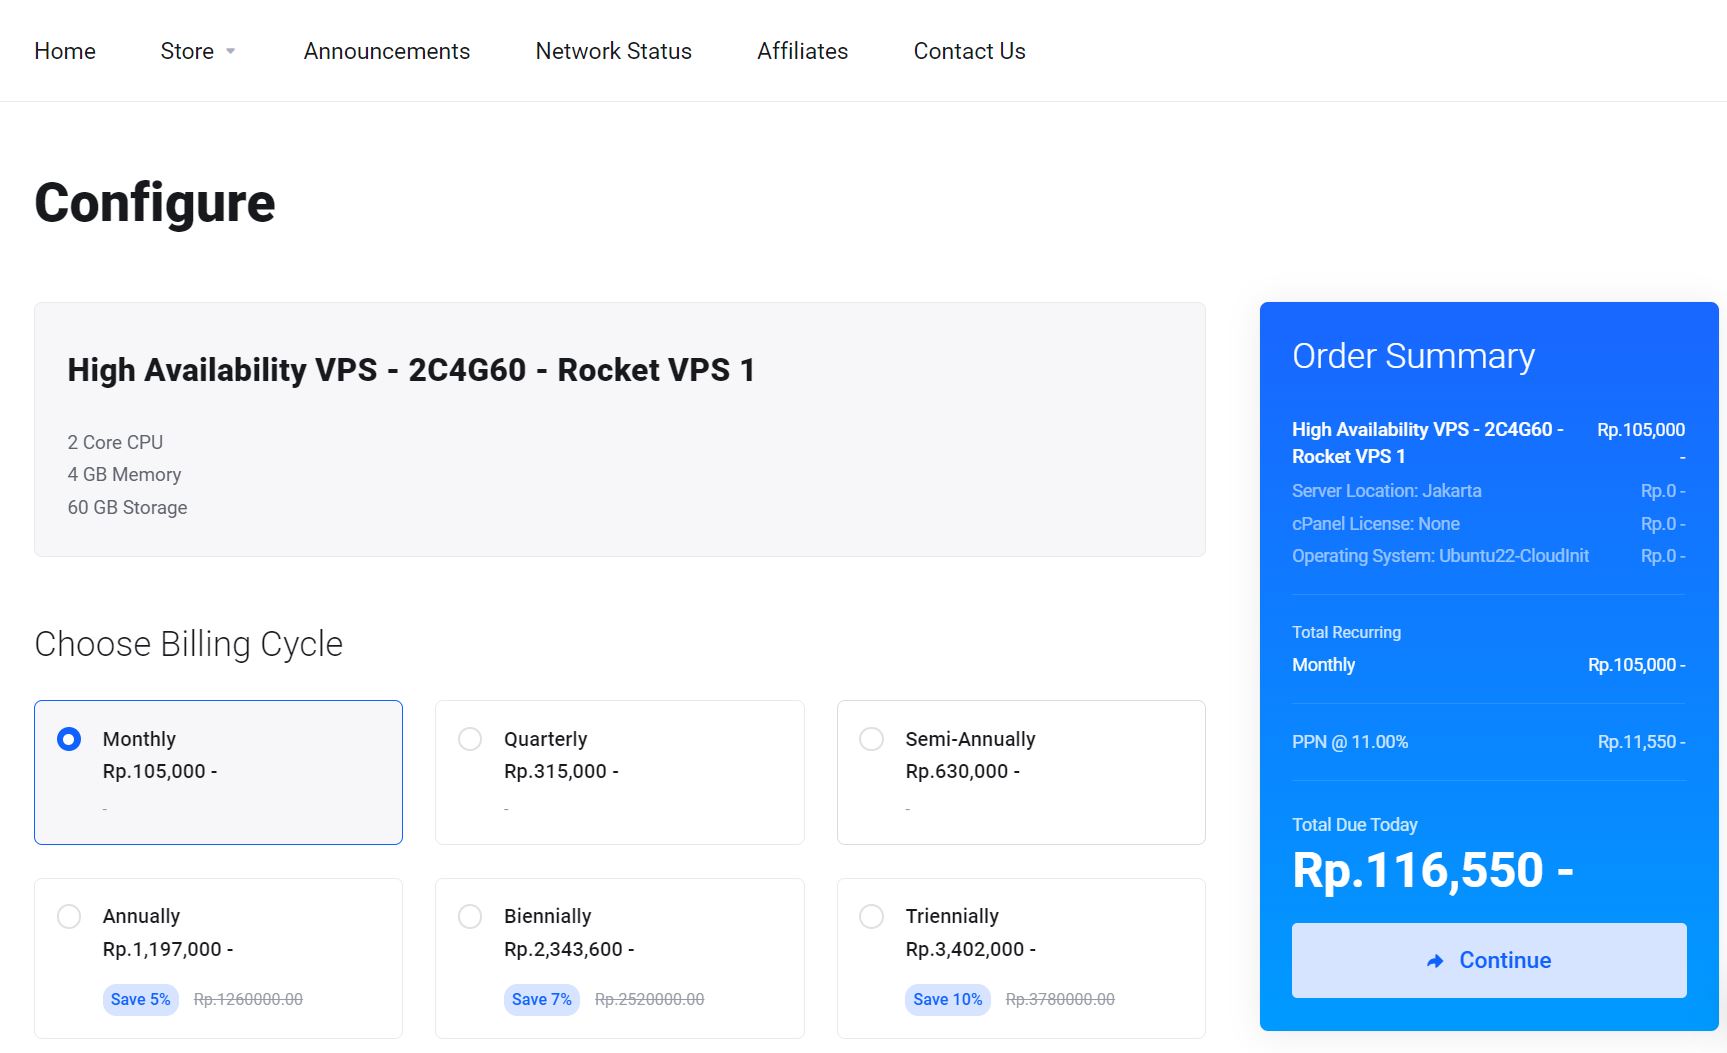This screenshot has width=1727, height=1053.
Task: Click the Configure page heading
Action: [x=154, y=204]
